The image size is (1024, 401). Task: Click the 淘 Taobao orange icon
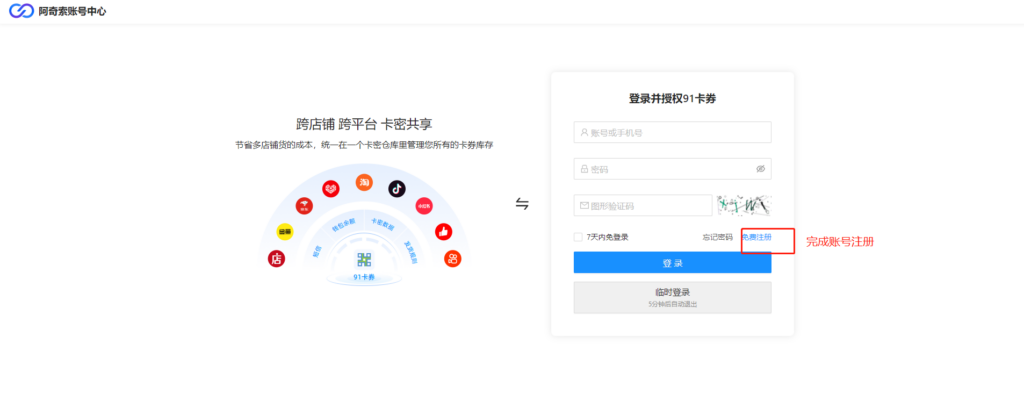coord(364,182)
